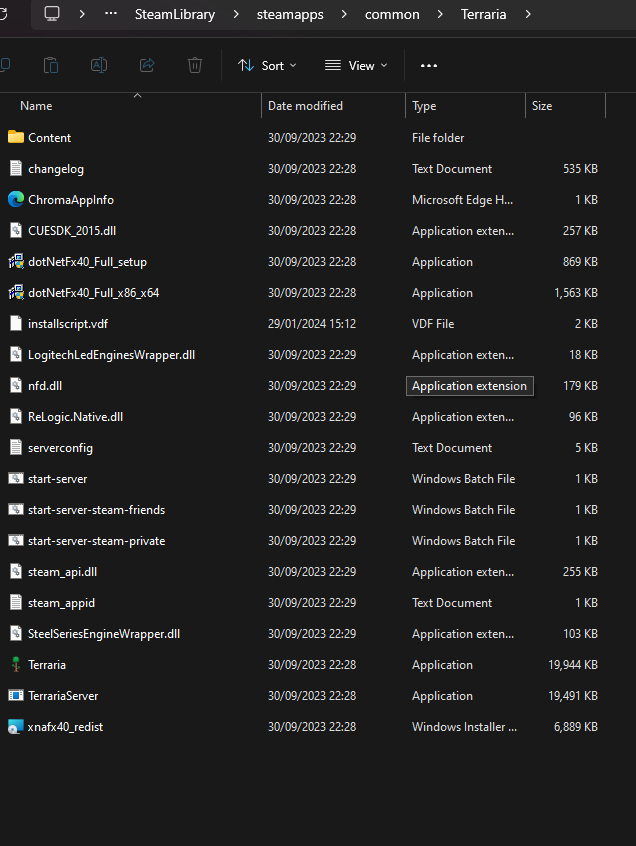
Task: Select the file name installscript.vdf
Action: tap(68, 324)
